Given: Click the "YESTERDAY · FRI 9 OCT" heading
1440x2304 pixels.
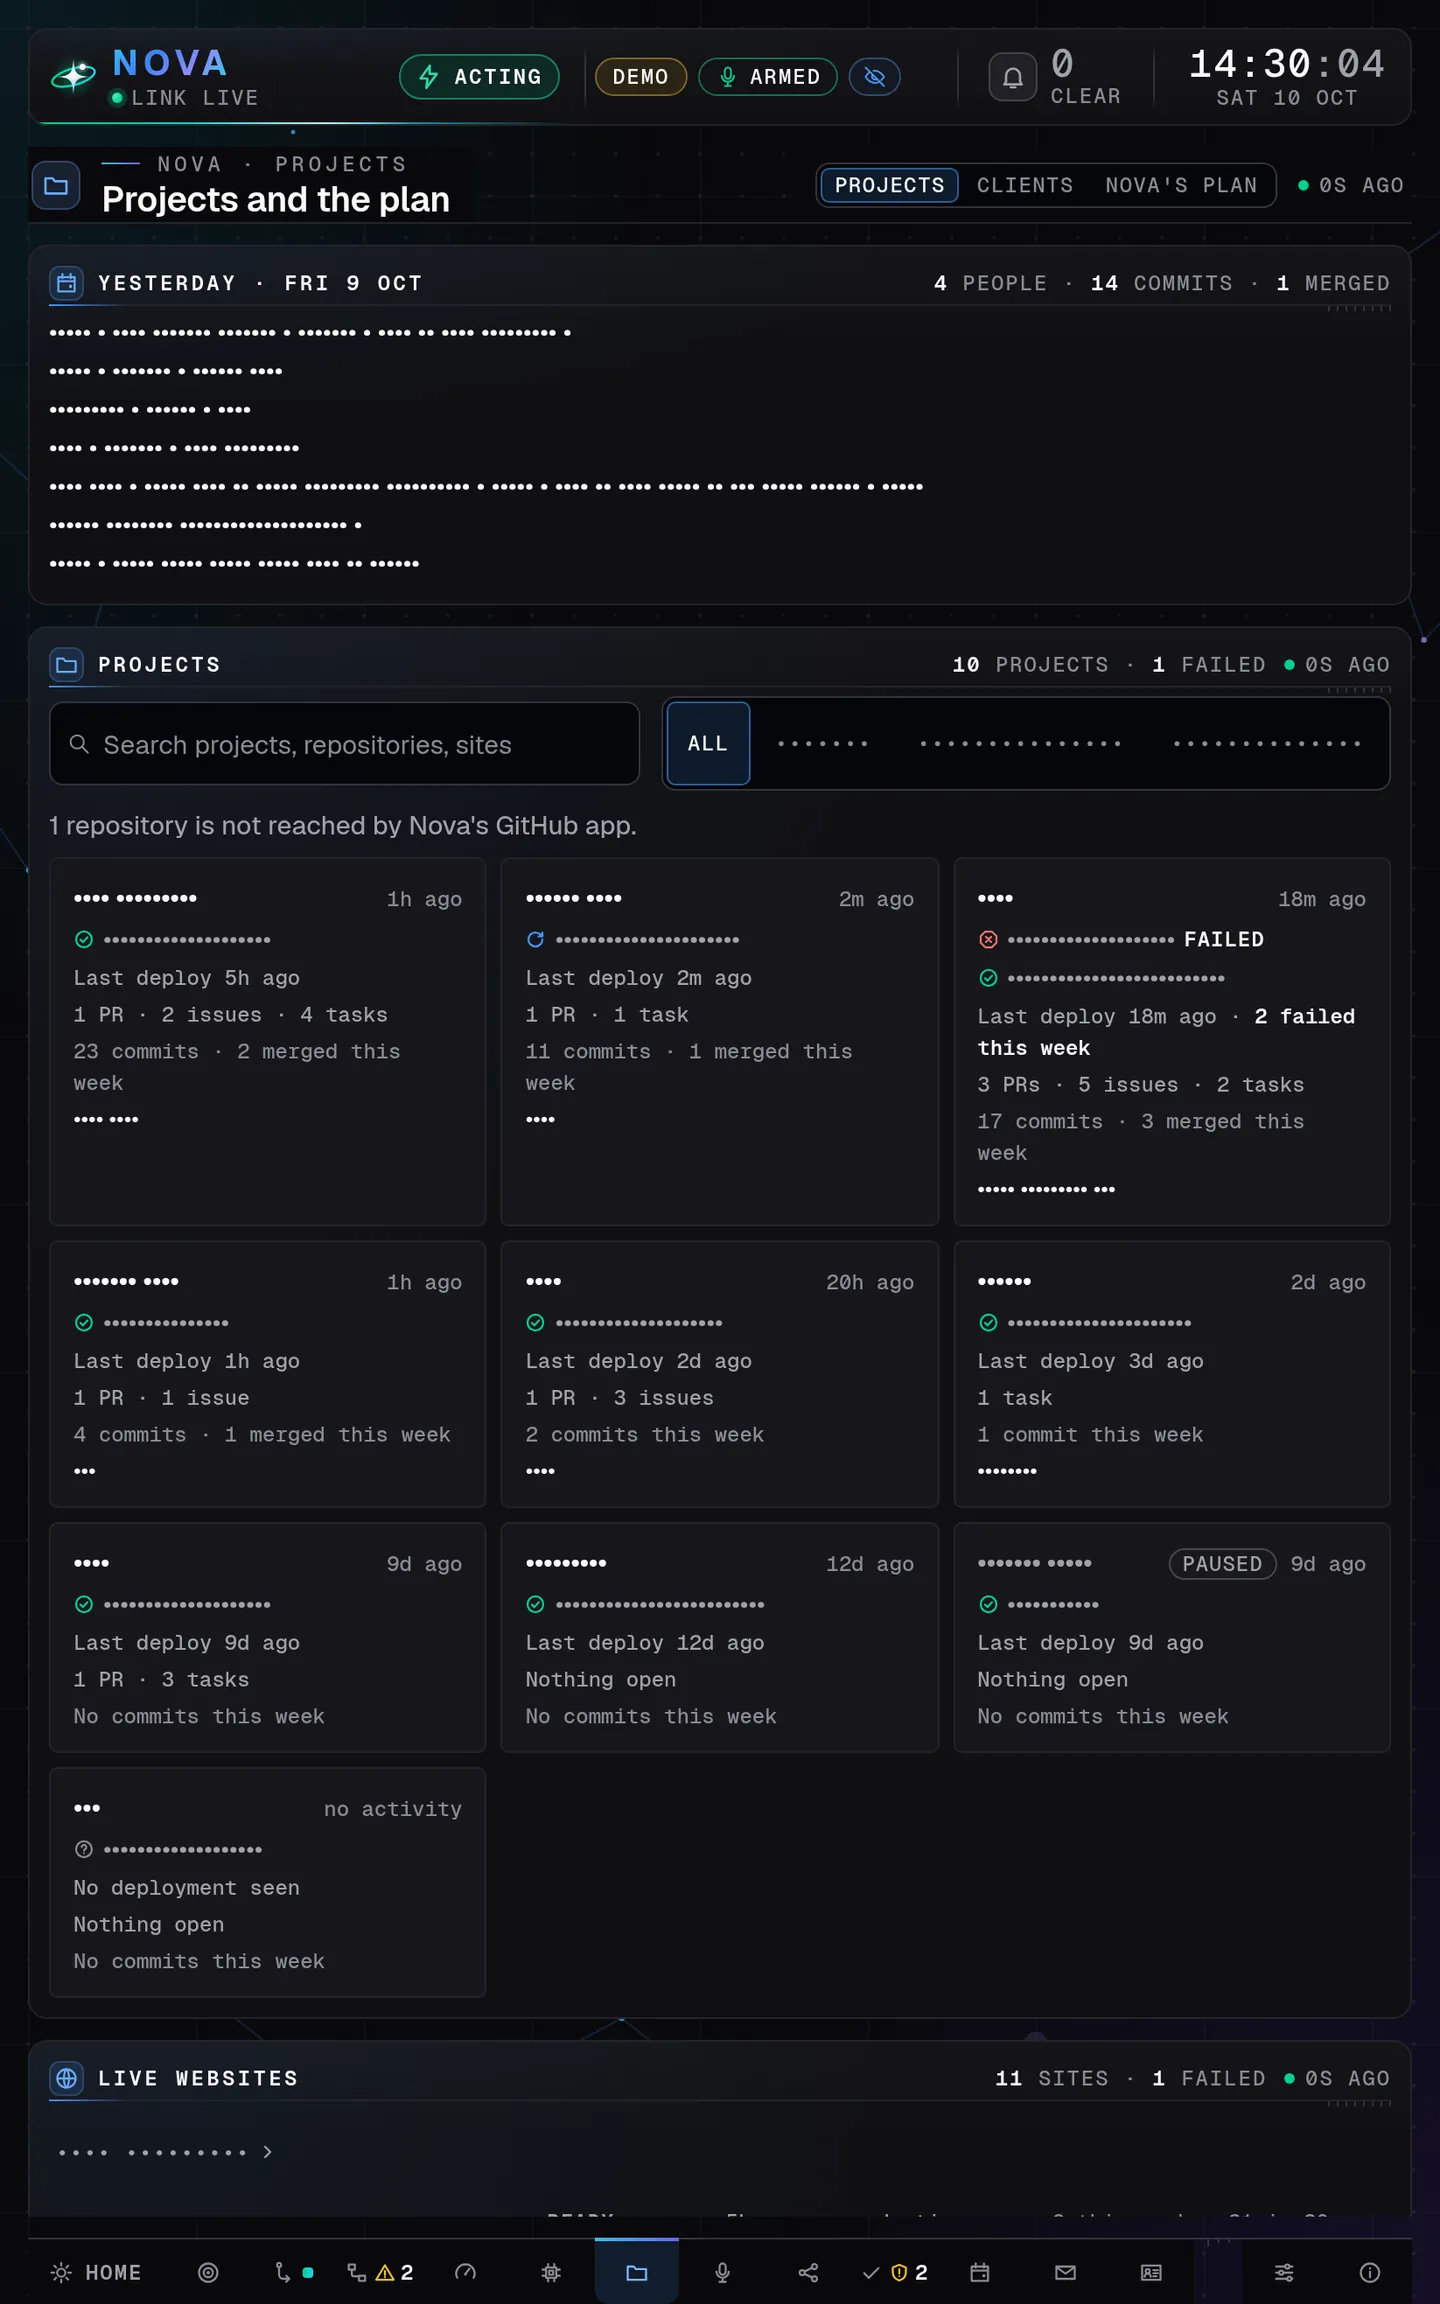Looking at the screenshot, I should point(260,283).
